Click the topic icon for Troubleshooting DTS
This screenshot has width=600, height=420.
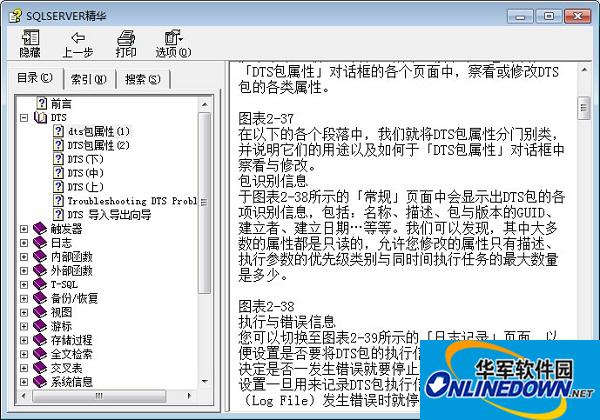[58, 200]
